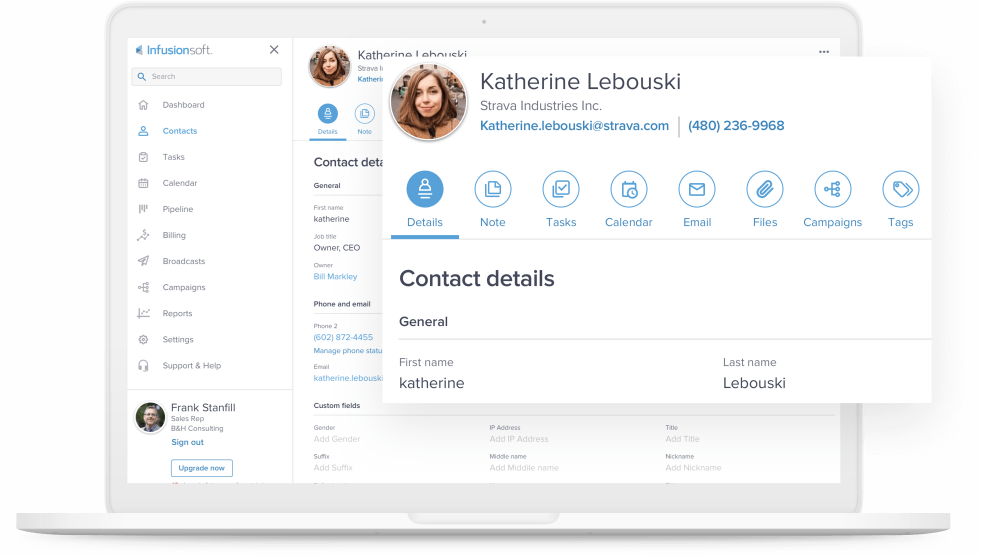Click the small Details tab icon in background page

tap(327, 114)
